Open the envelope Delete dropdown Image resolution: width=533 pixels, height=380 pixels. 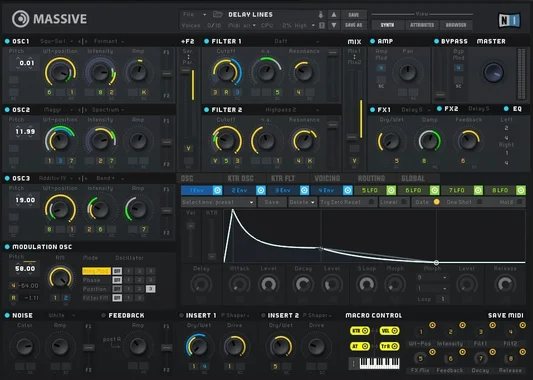pos(302,202)
